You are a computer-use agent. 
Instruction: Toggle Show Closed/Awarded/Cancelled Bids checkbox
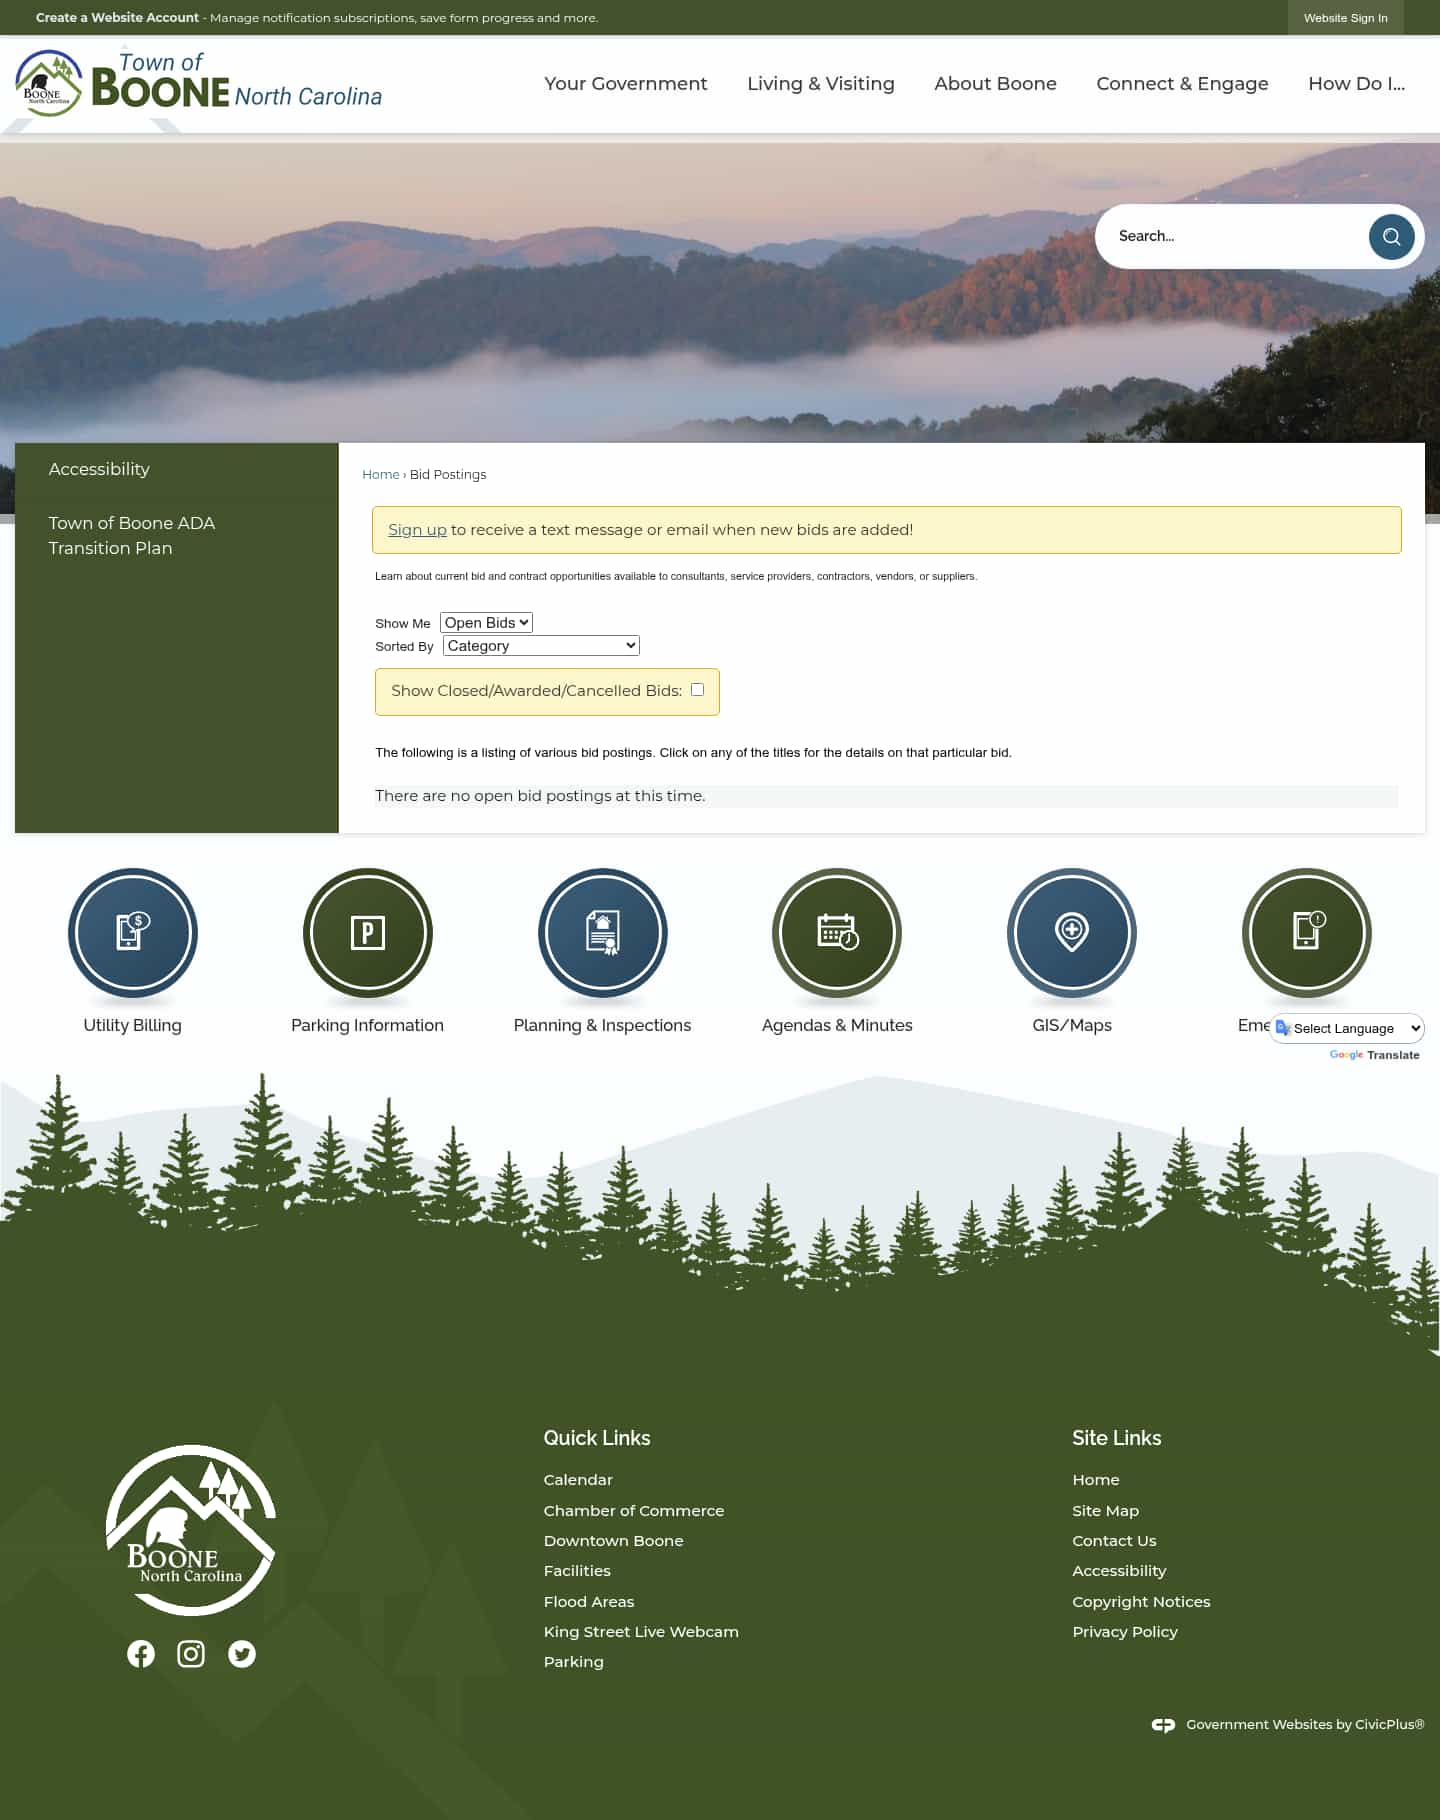point(698,690)
